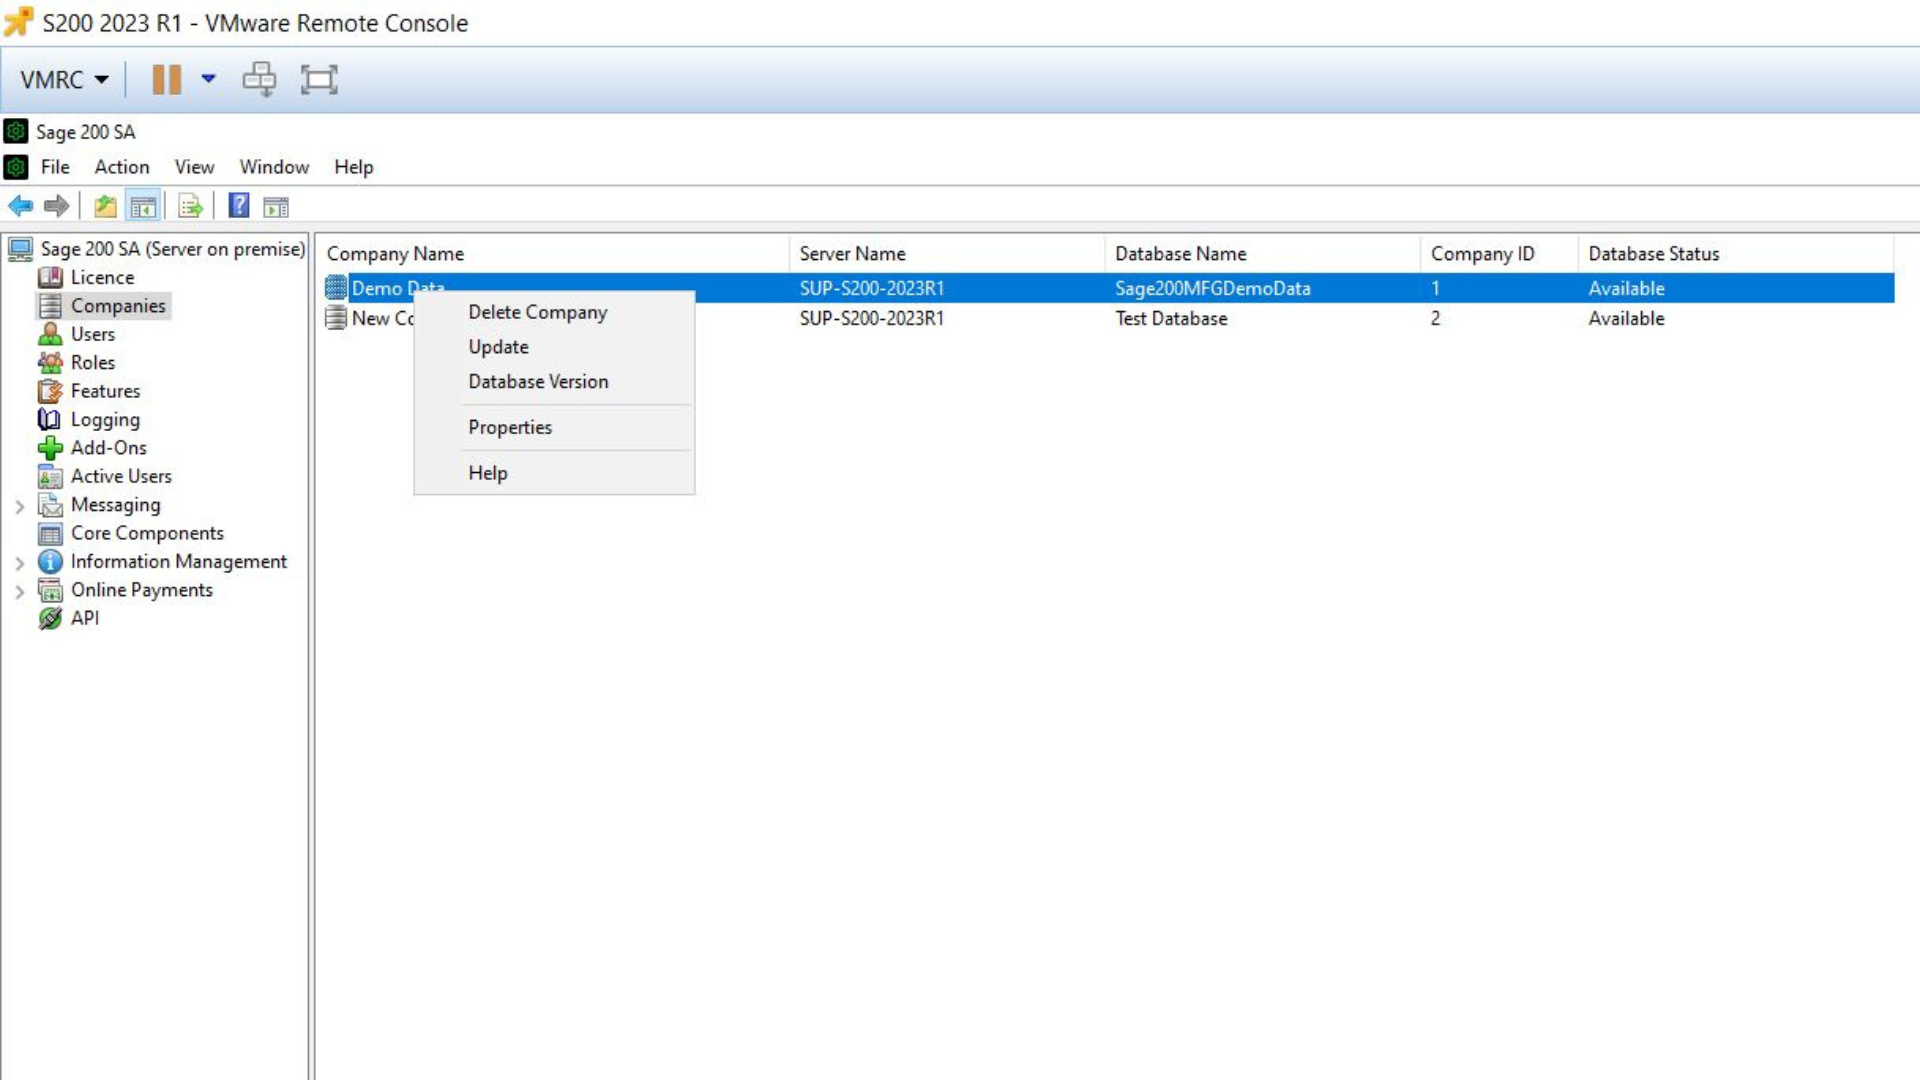Screen dimensions: 1920x1080
Task: Sort by Database Status column header
Action: pos(1735,254)
